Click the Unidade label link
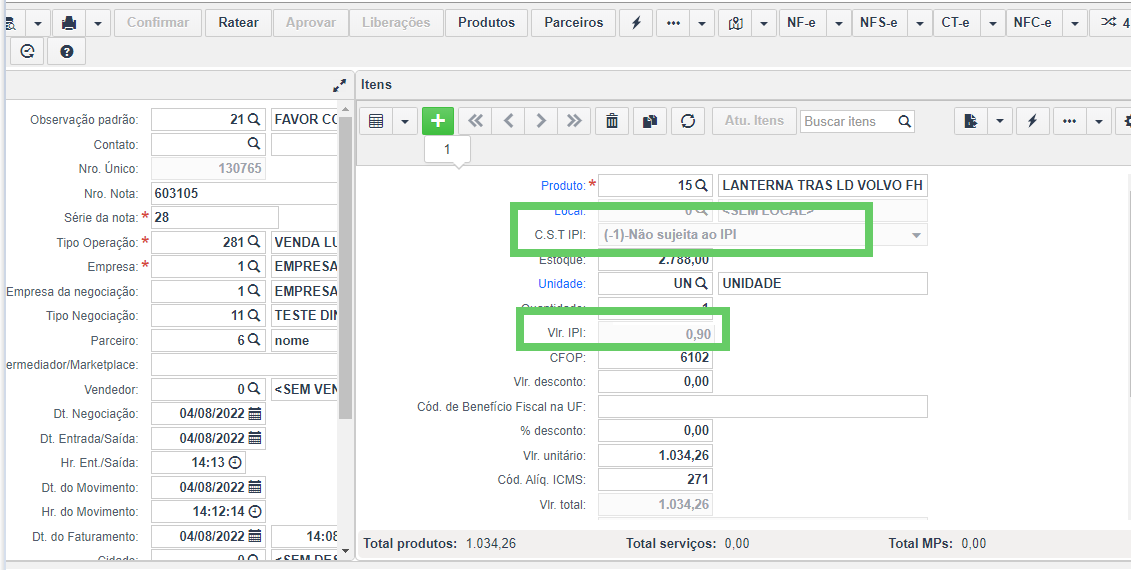 [562, 284]
